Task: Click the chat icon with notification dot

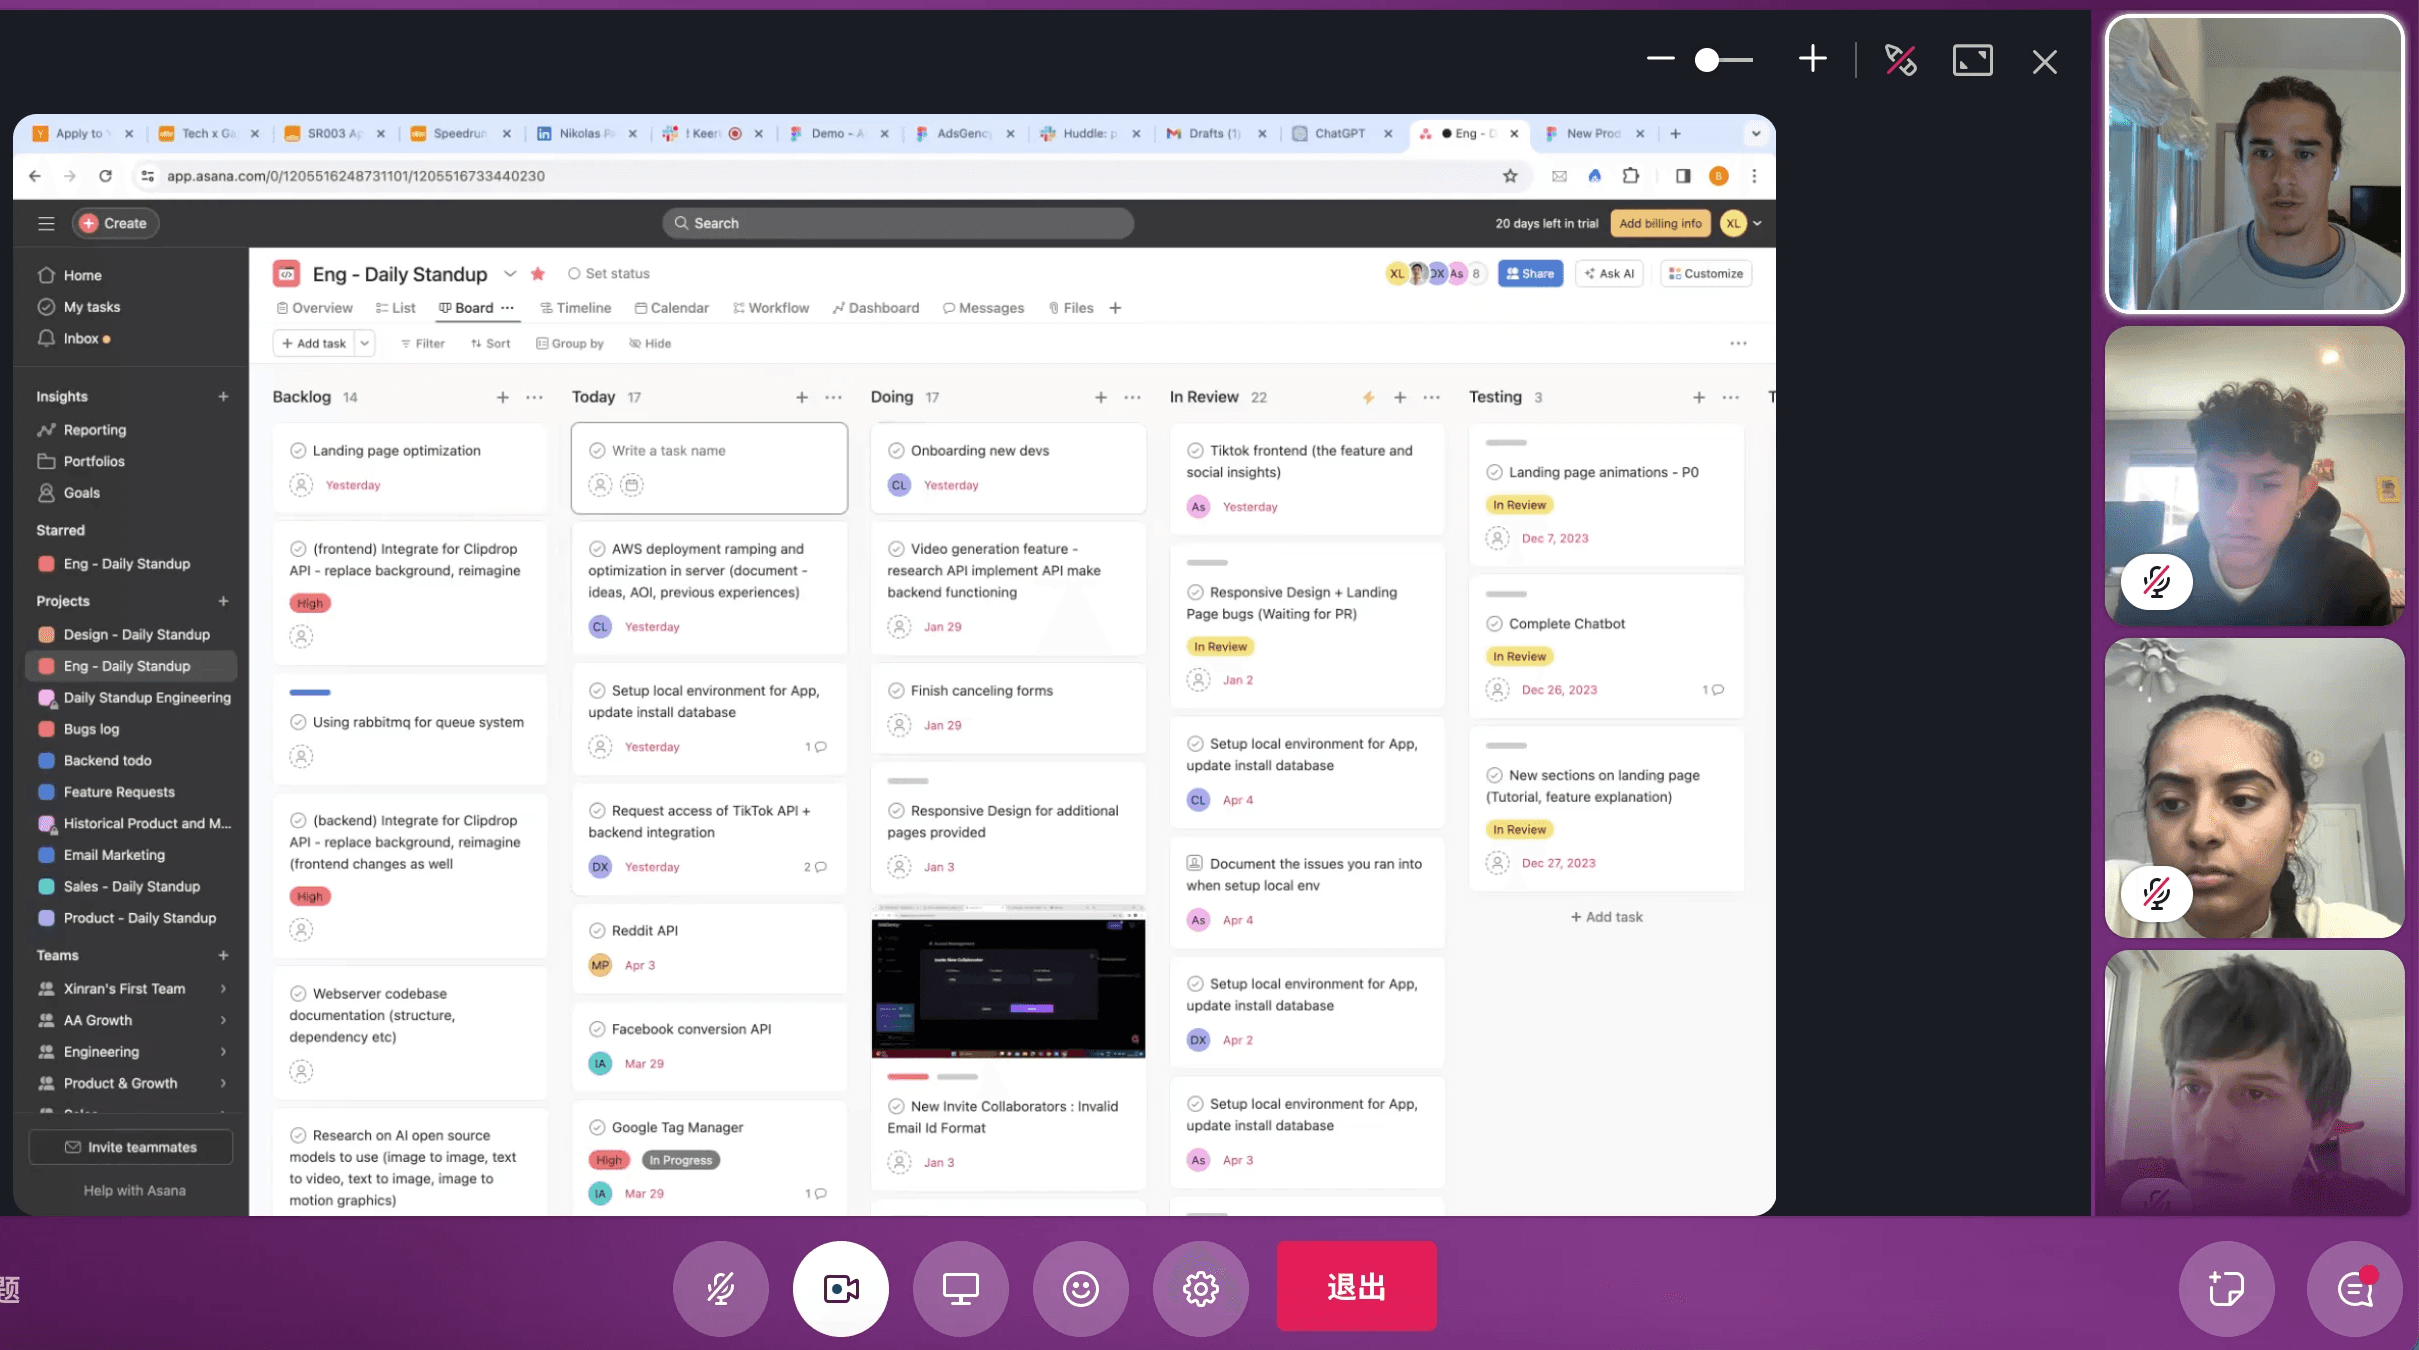Action: [2354, 1288]
